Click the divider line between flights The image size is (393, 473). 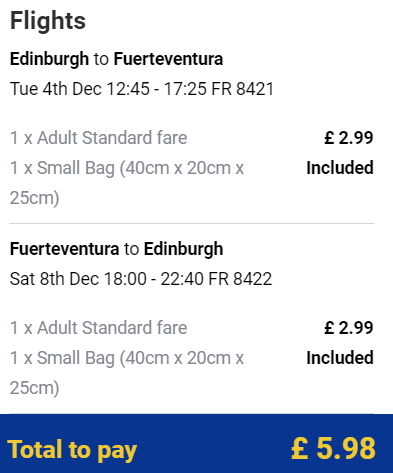[192, 223]
